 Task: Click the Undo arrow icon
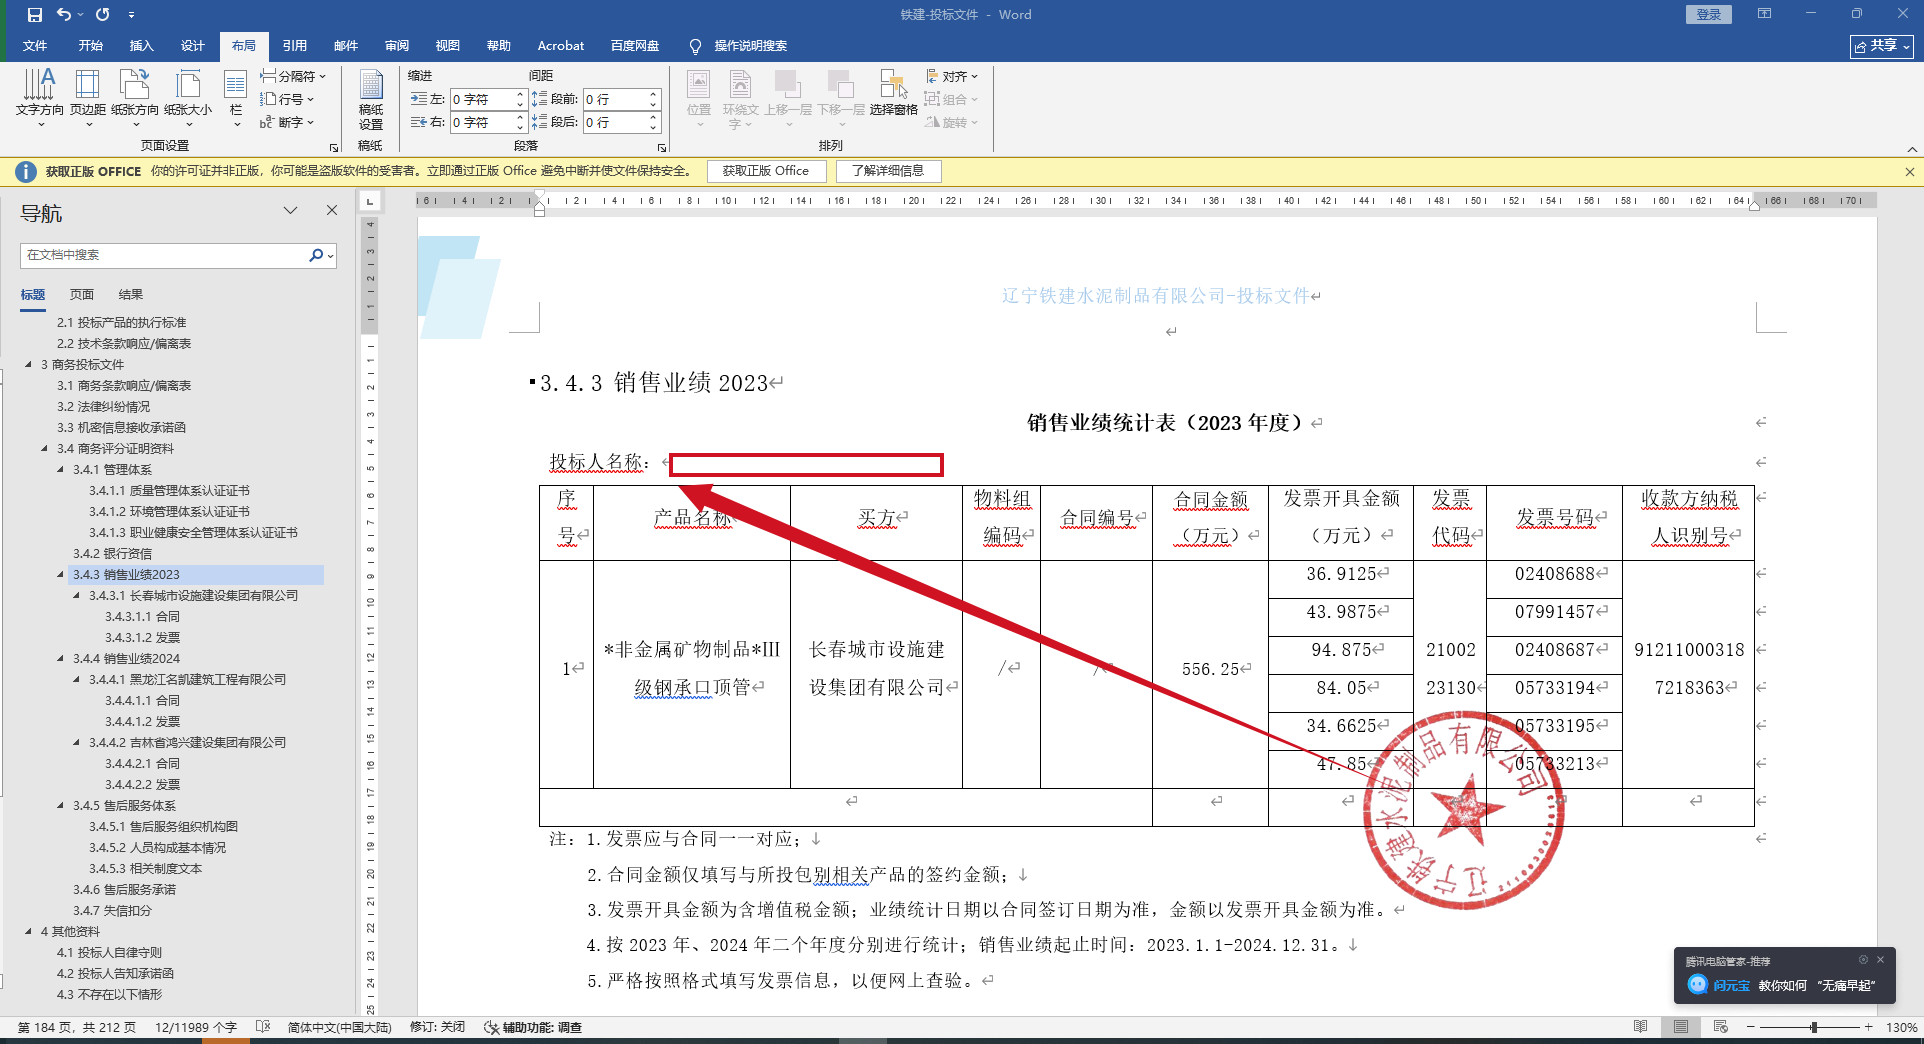tap(64, 15)
